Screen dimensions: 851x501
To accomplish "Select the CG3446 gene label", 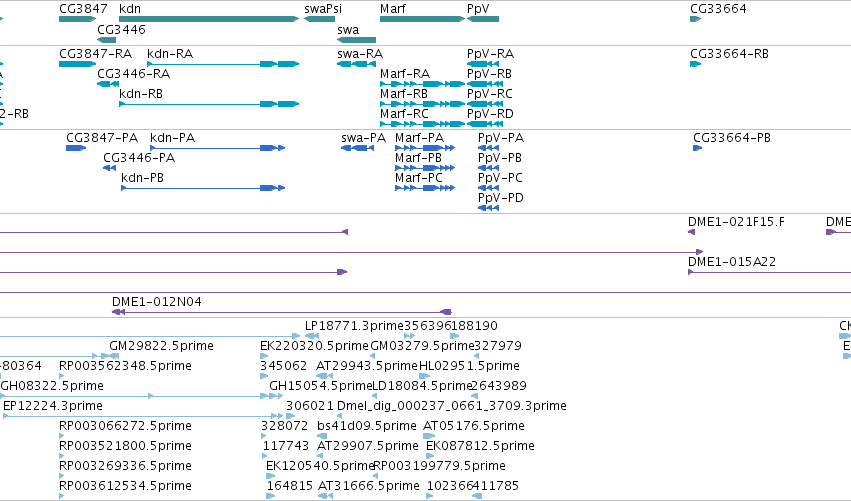I will [x=121, y=30].
